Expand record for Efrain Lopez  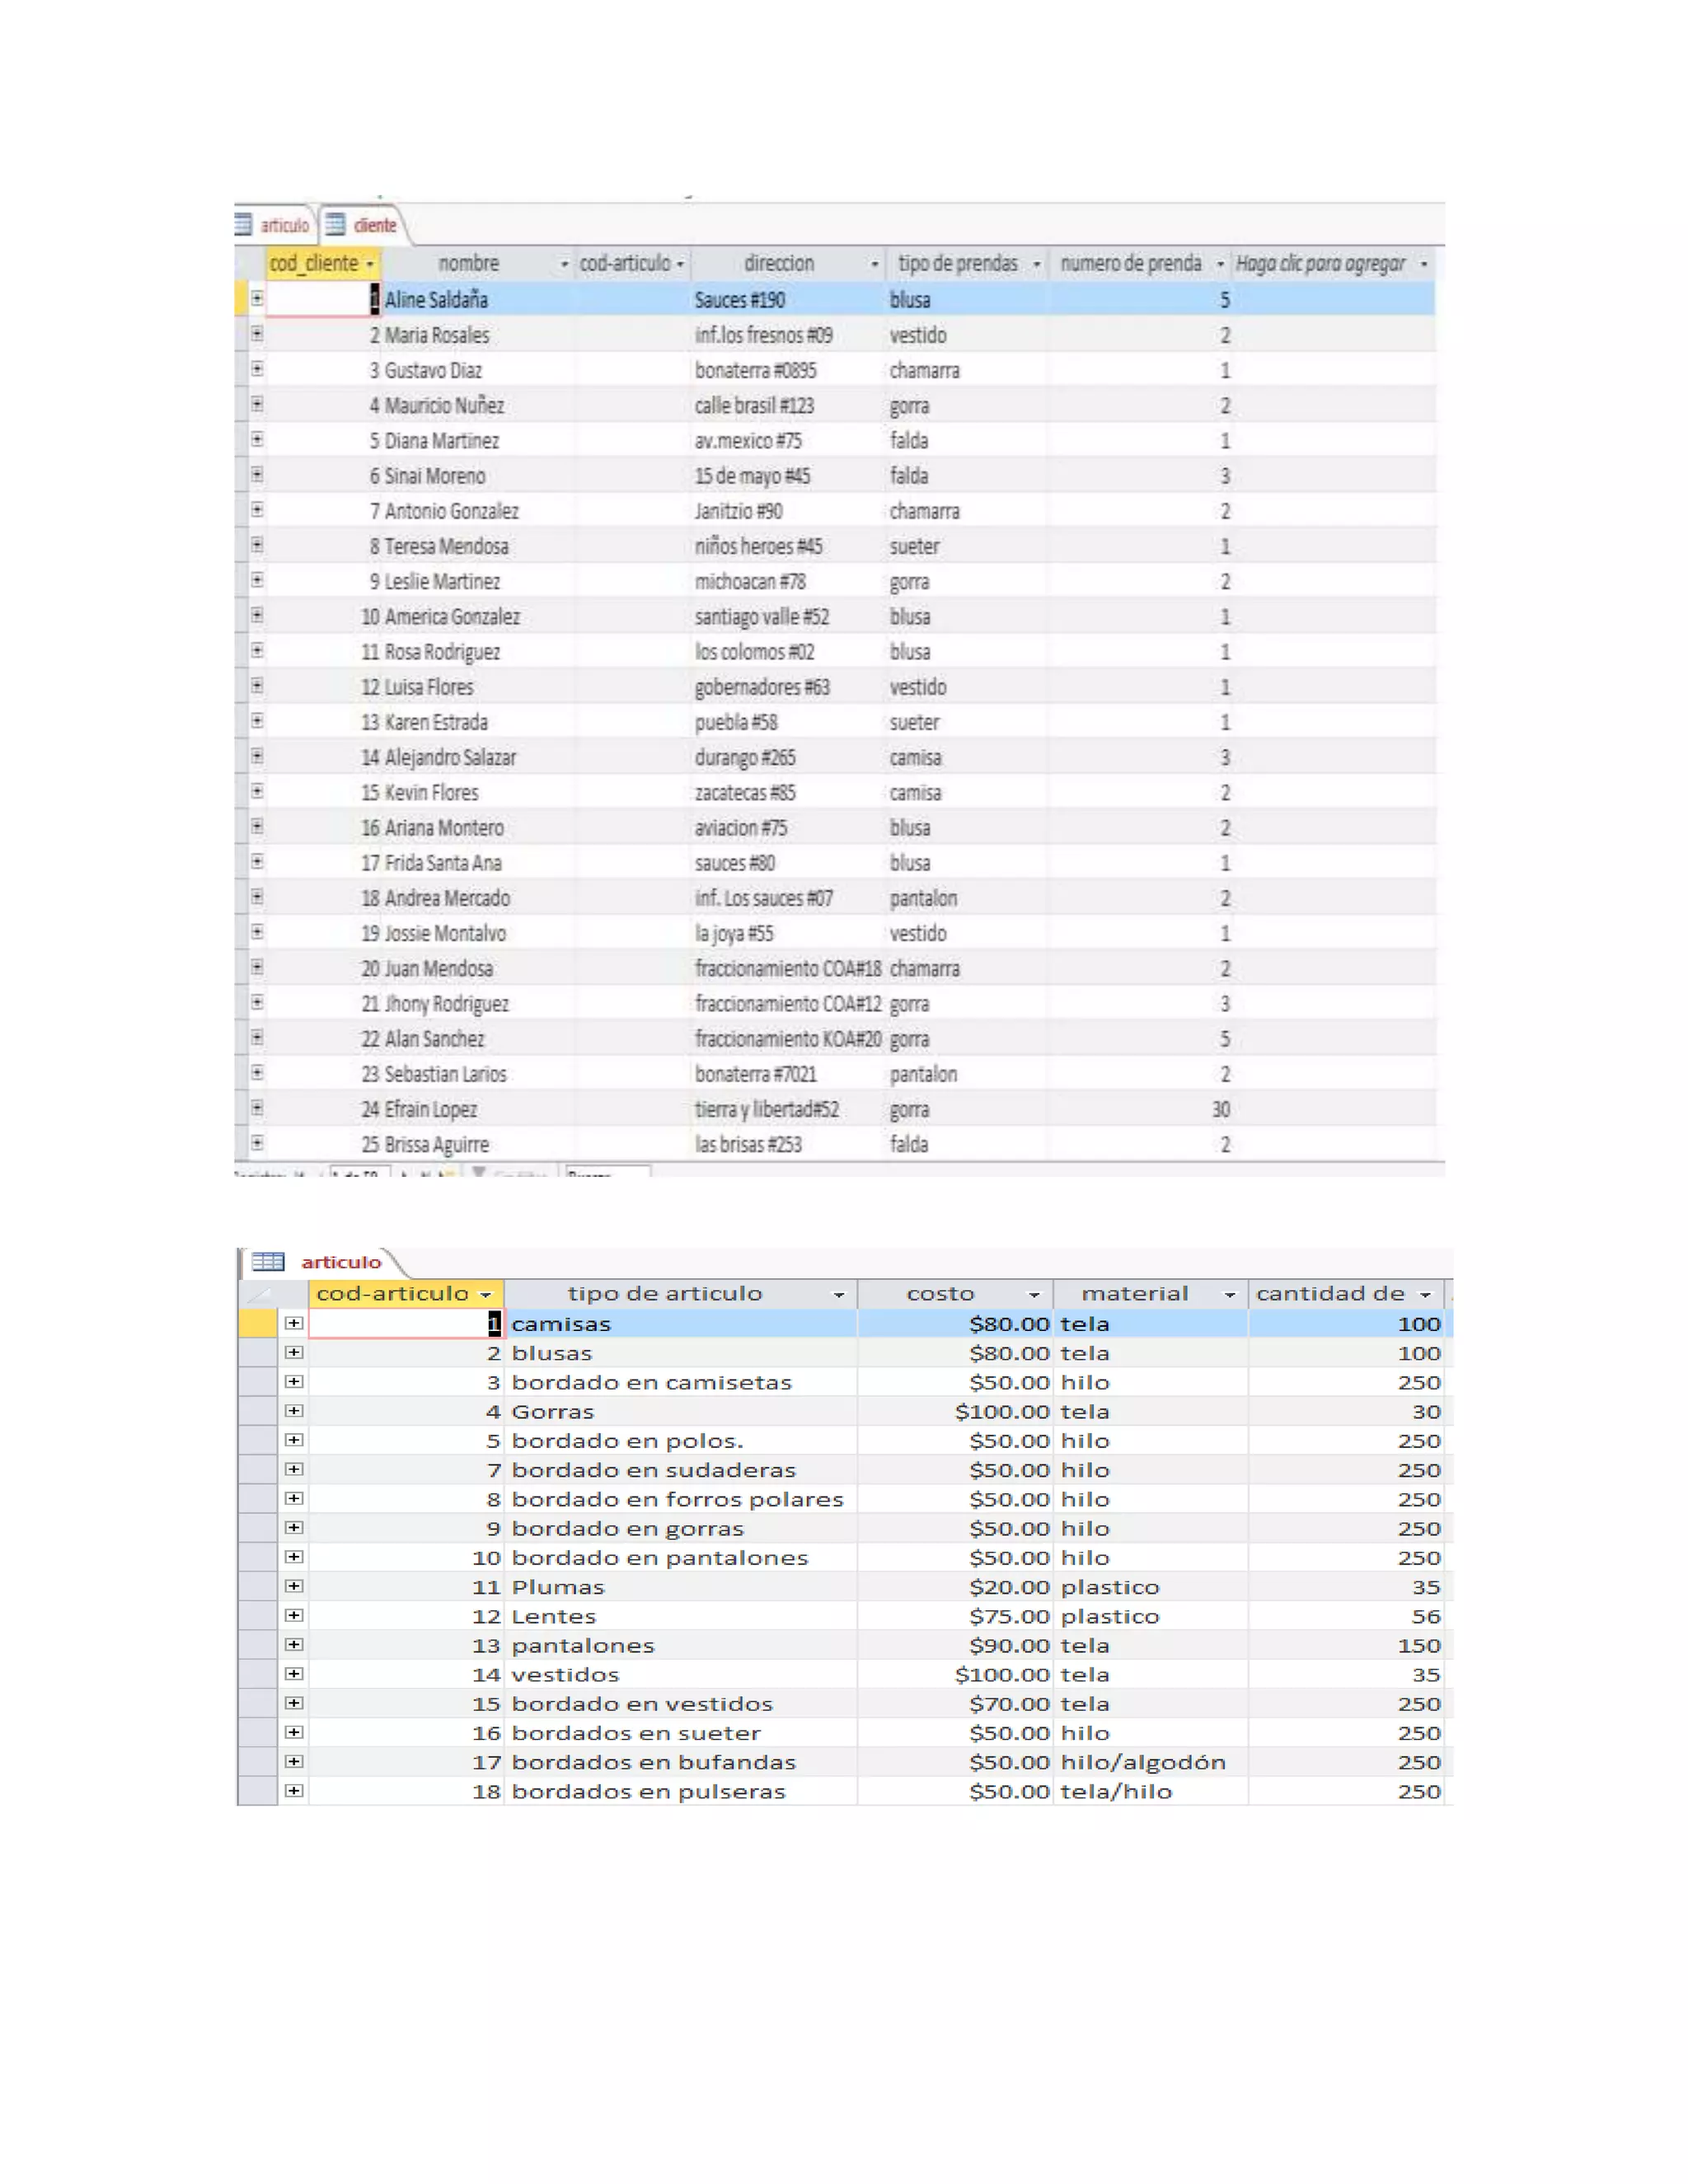257,1108
